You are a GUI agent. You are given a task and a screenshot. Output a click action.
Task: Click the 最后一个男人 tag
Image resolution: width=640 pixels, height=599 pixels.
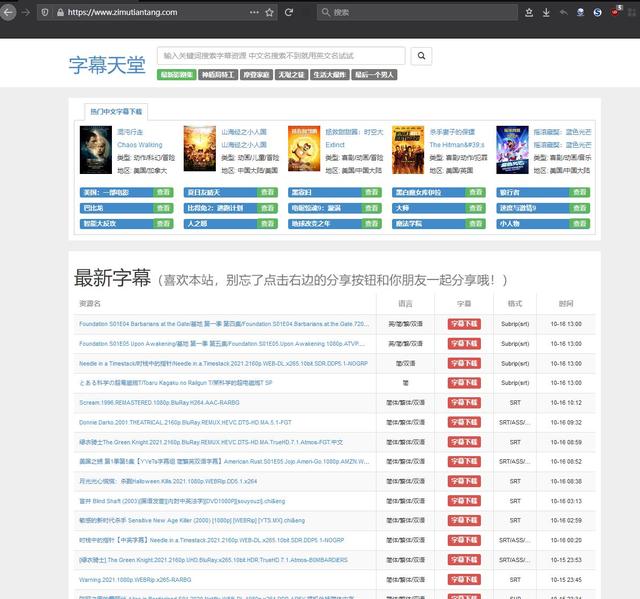374,75
